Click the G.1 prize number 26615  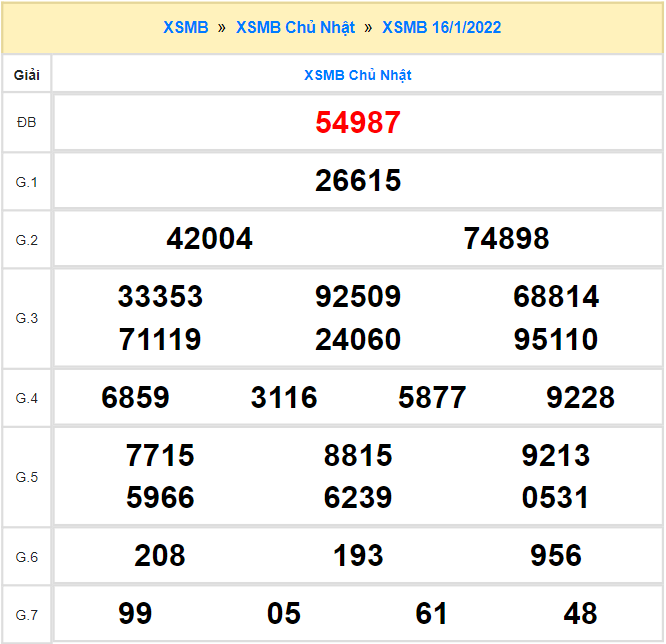[x=357, y=181]
